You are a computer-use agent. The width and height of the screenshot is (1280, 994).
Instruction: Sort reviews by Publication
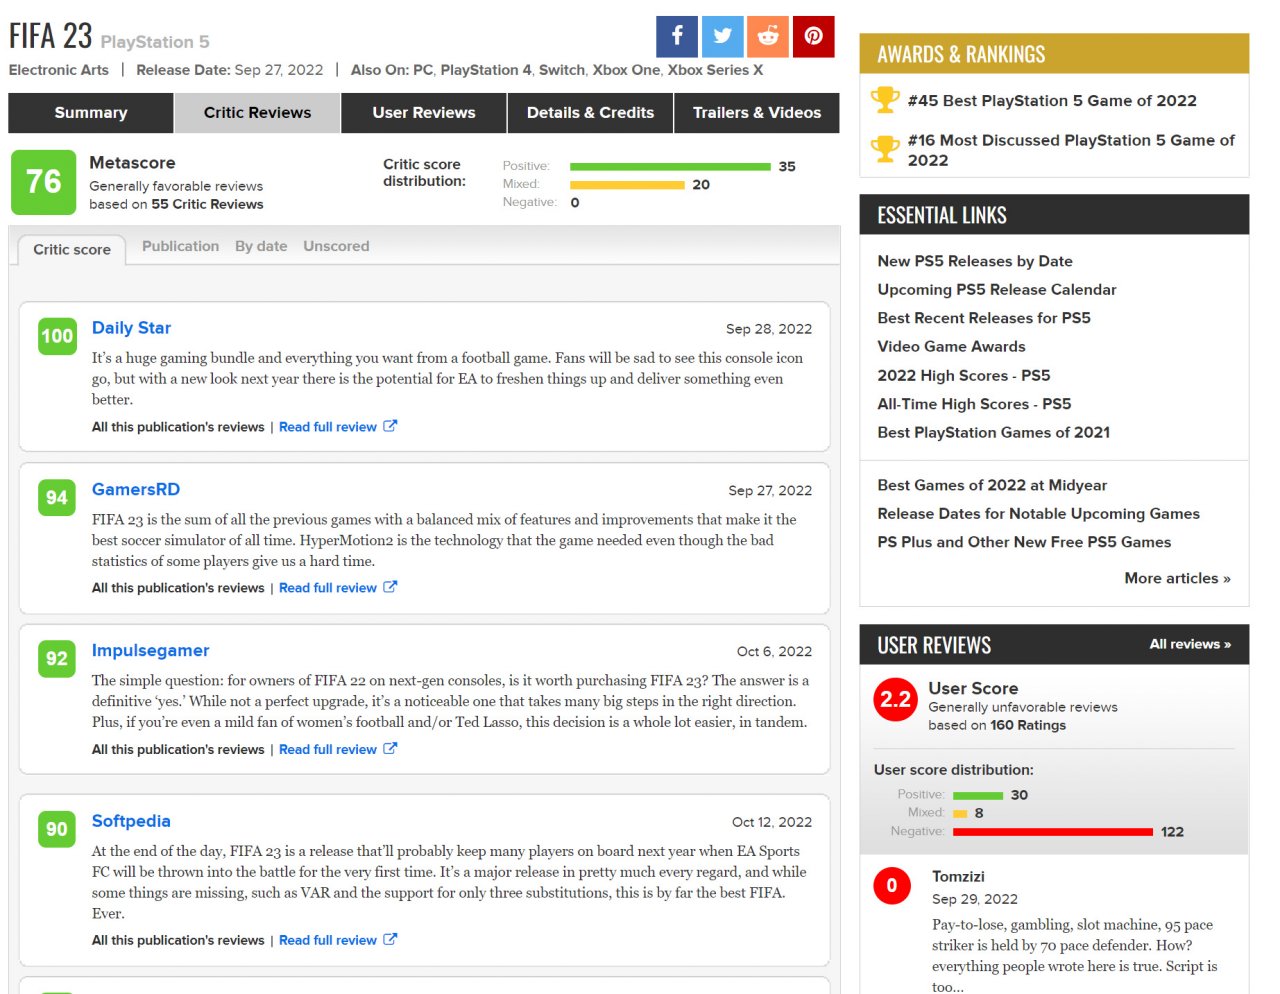pos(180,246)
